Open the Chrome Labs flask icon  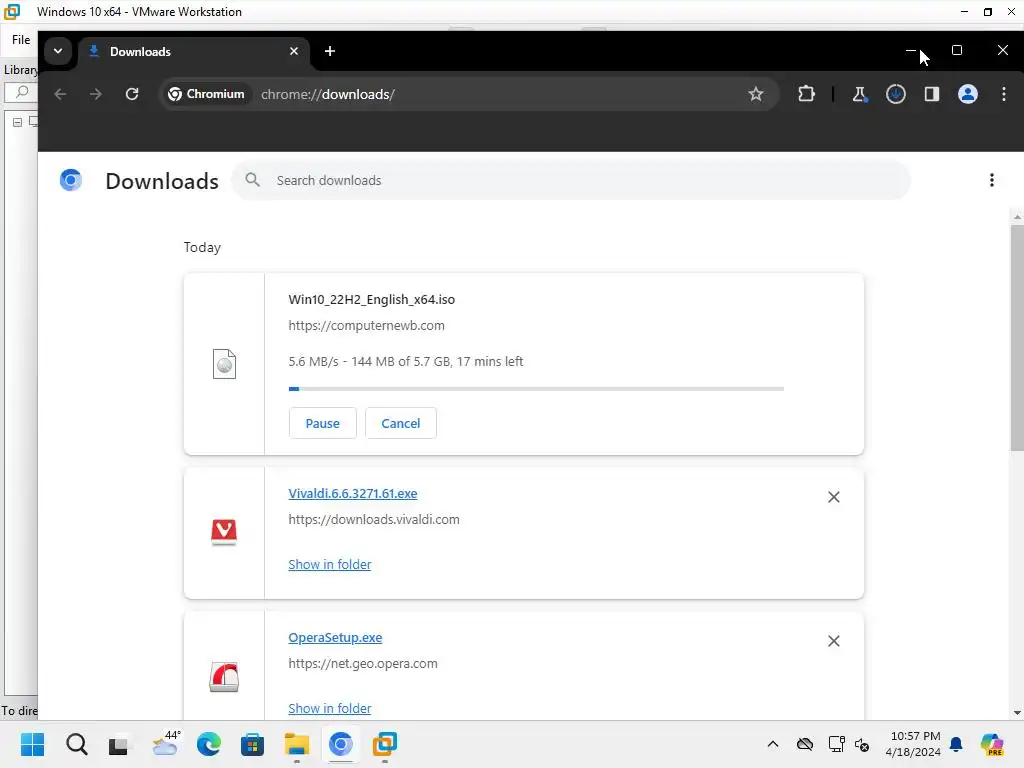(x=859, y=94)
